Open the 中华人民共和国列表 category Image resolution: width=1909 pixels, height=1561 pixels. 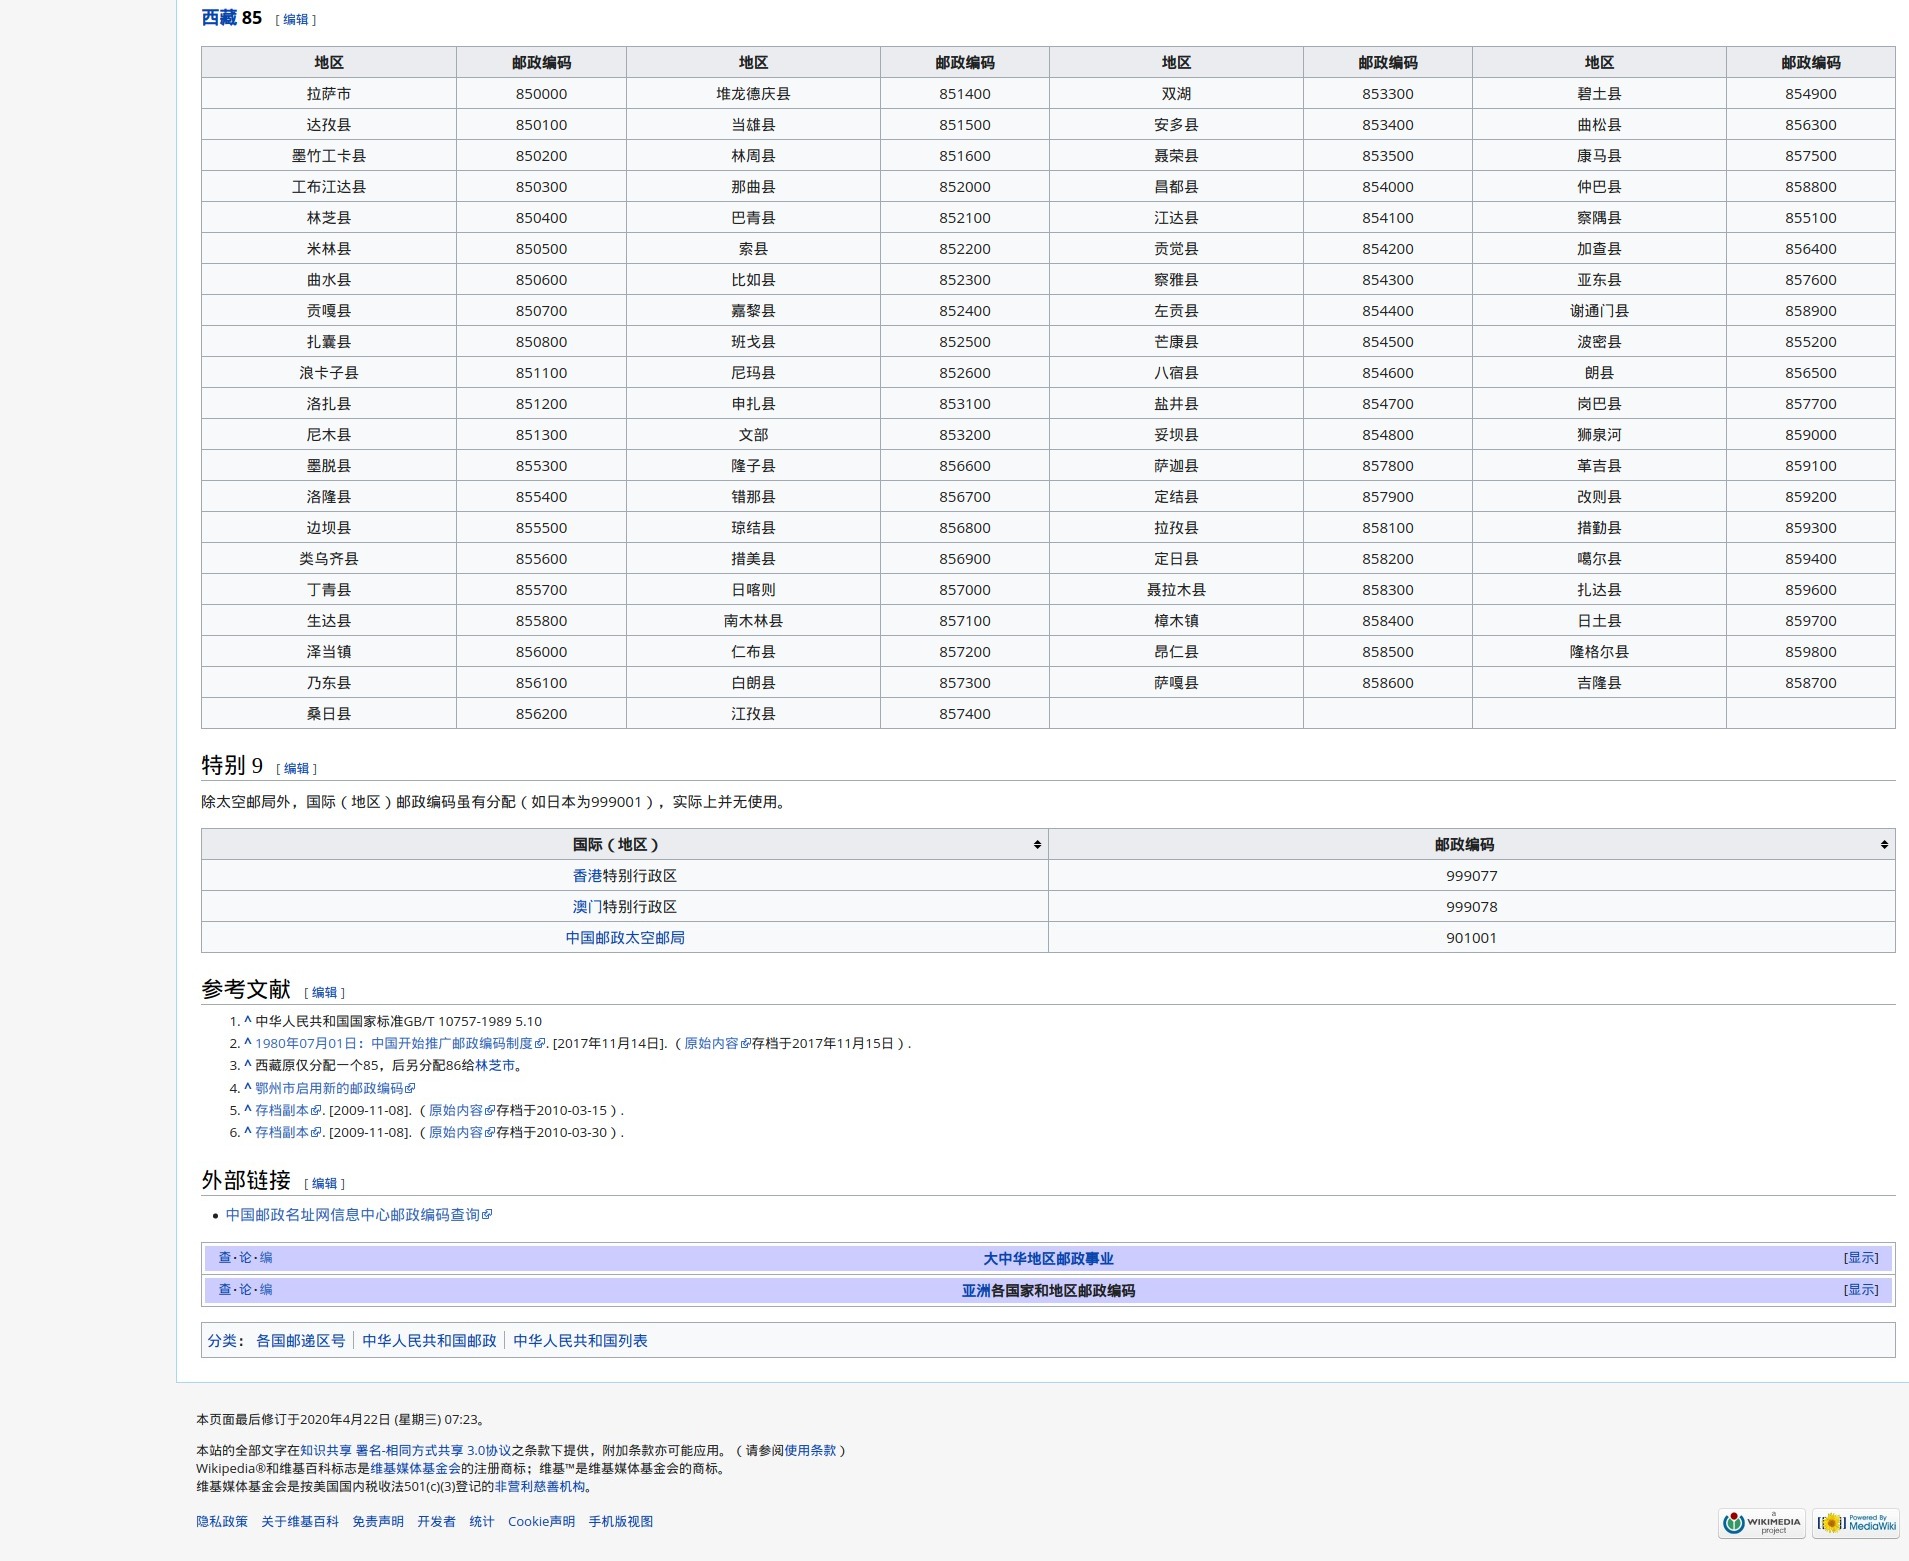(580, 1341)
